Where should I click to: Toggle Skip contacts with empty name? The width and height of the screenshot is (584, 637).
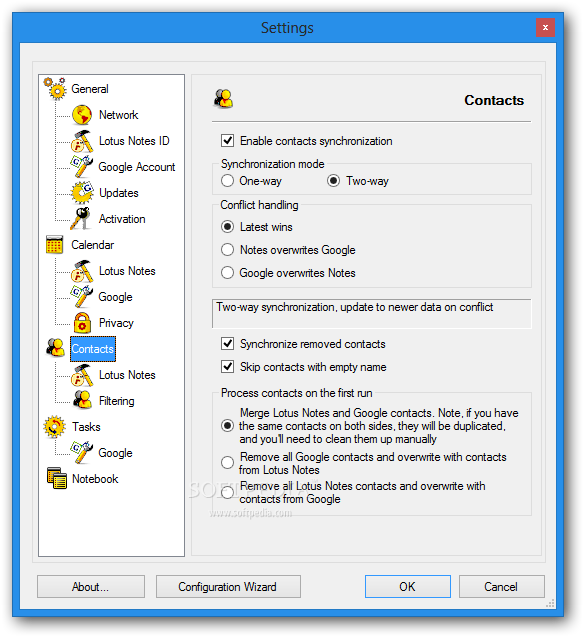(x=227, y=367)
